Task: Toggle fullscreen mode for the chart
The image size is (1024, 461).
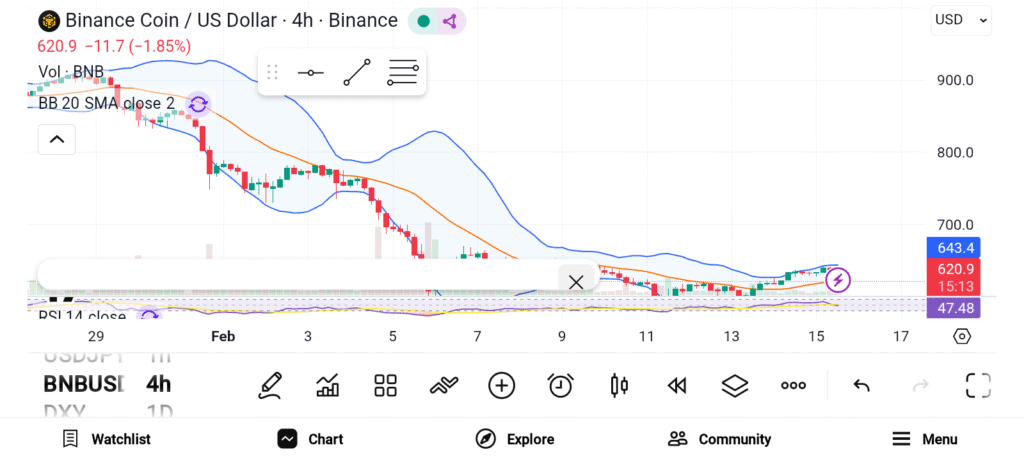Action: [978, 385]
